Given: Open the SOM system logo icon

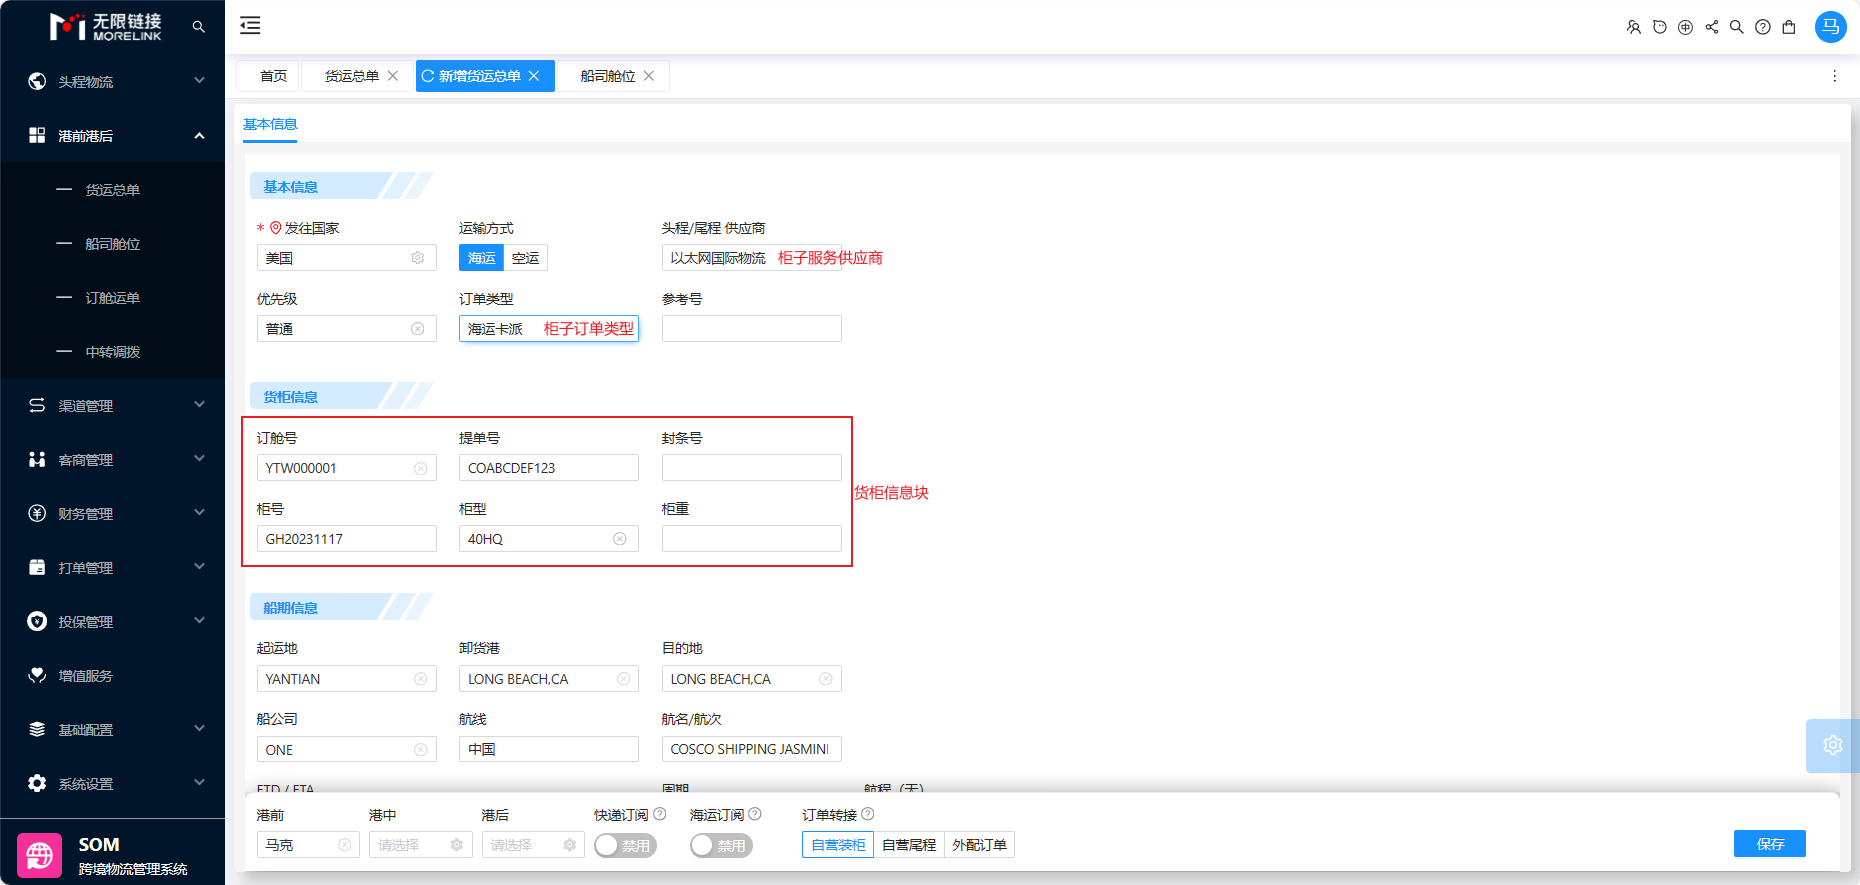Looking at the screenshot, I should point(39,855).
